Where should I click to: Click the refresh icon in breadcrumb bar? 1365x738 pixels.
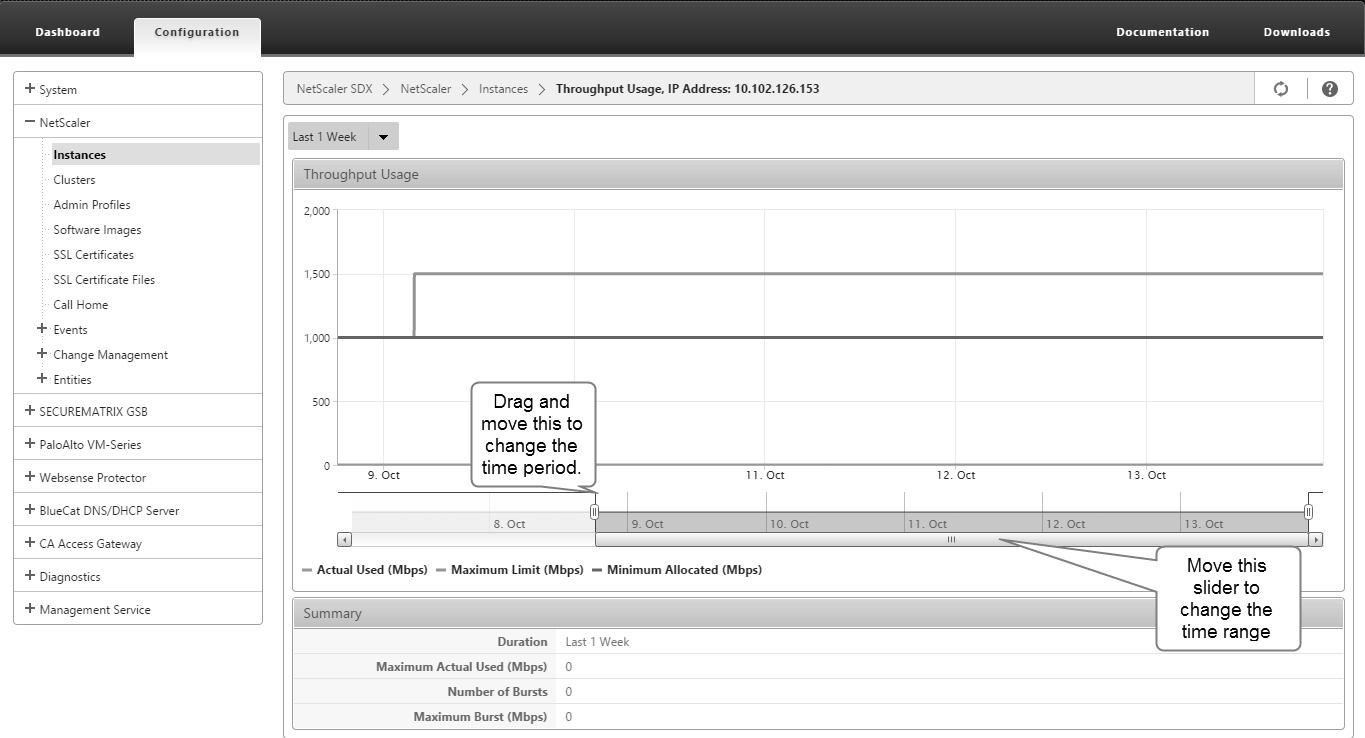pos(1281,89)
